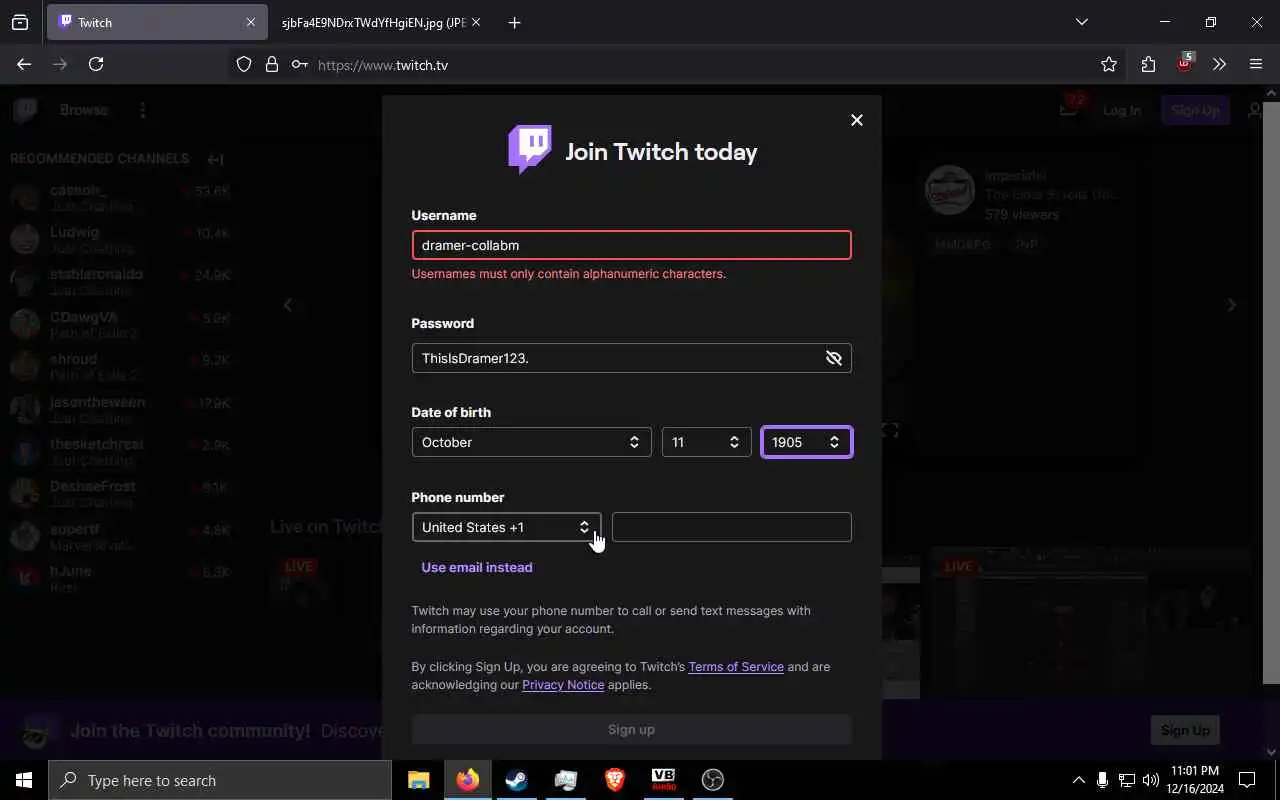Click into the phone number input field
Image resolution: width=1280 pixels, height=800 pixels.
tap(731, 527)
